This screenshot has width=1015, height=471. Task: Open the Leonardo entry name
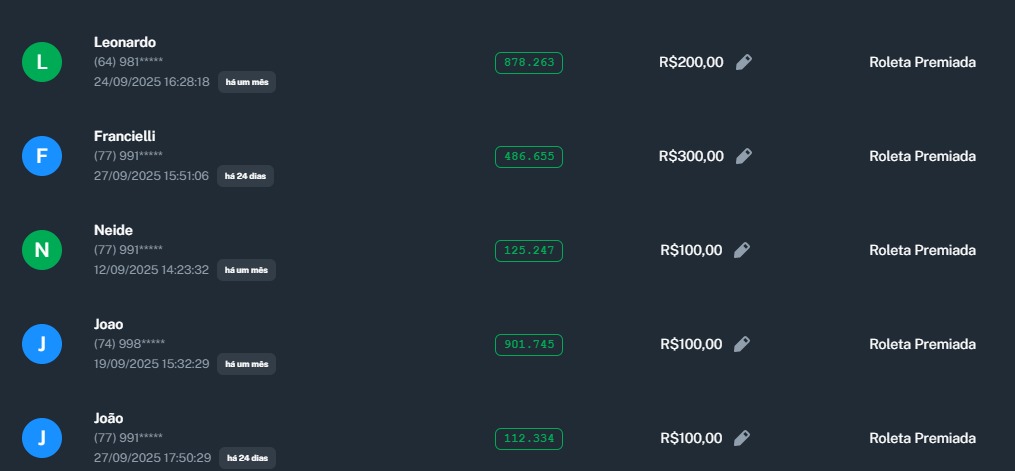point(125,42)
